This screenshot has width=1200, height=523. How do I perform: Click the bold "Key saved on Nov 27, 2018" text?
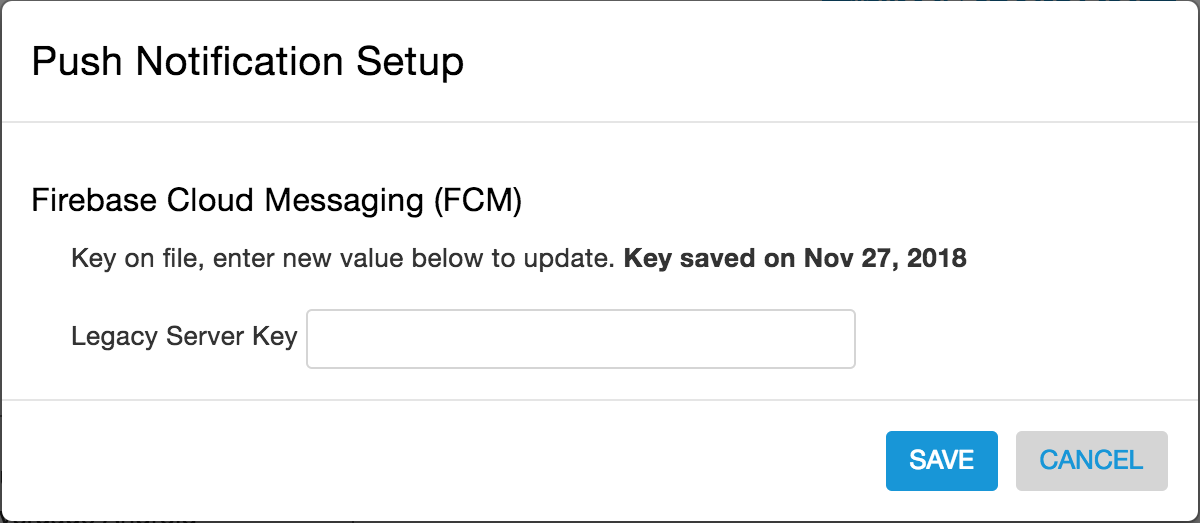pos(795,259)
